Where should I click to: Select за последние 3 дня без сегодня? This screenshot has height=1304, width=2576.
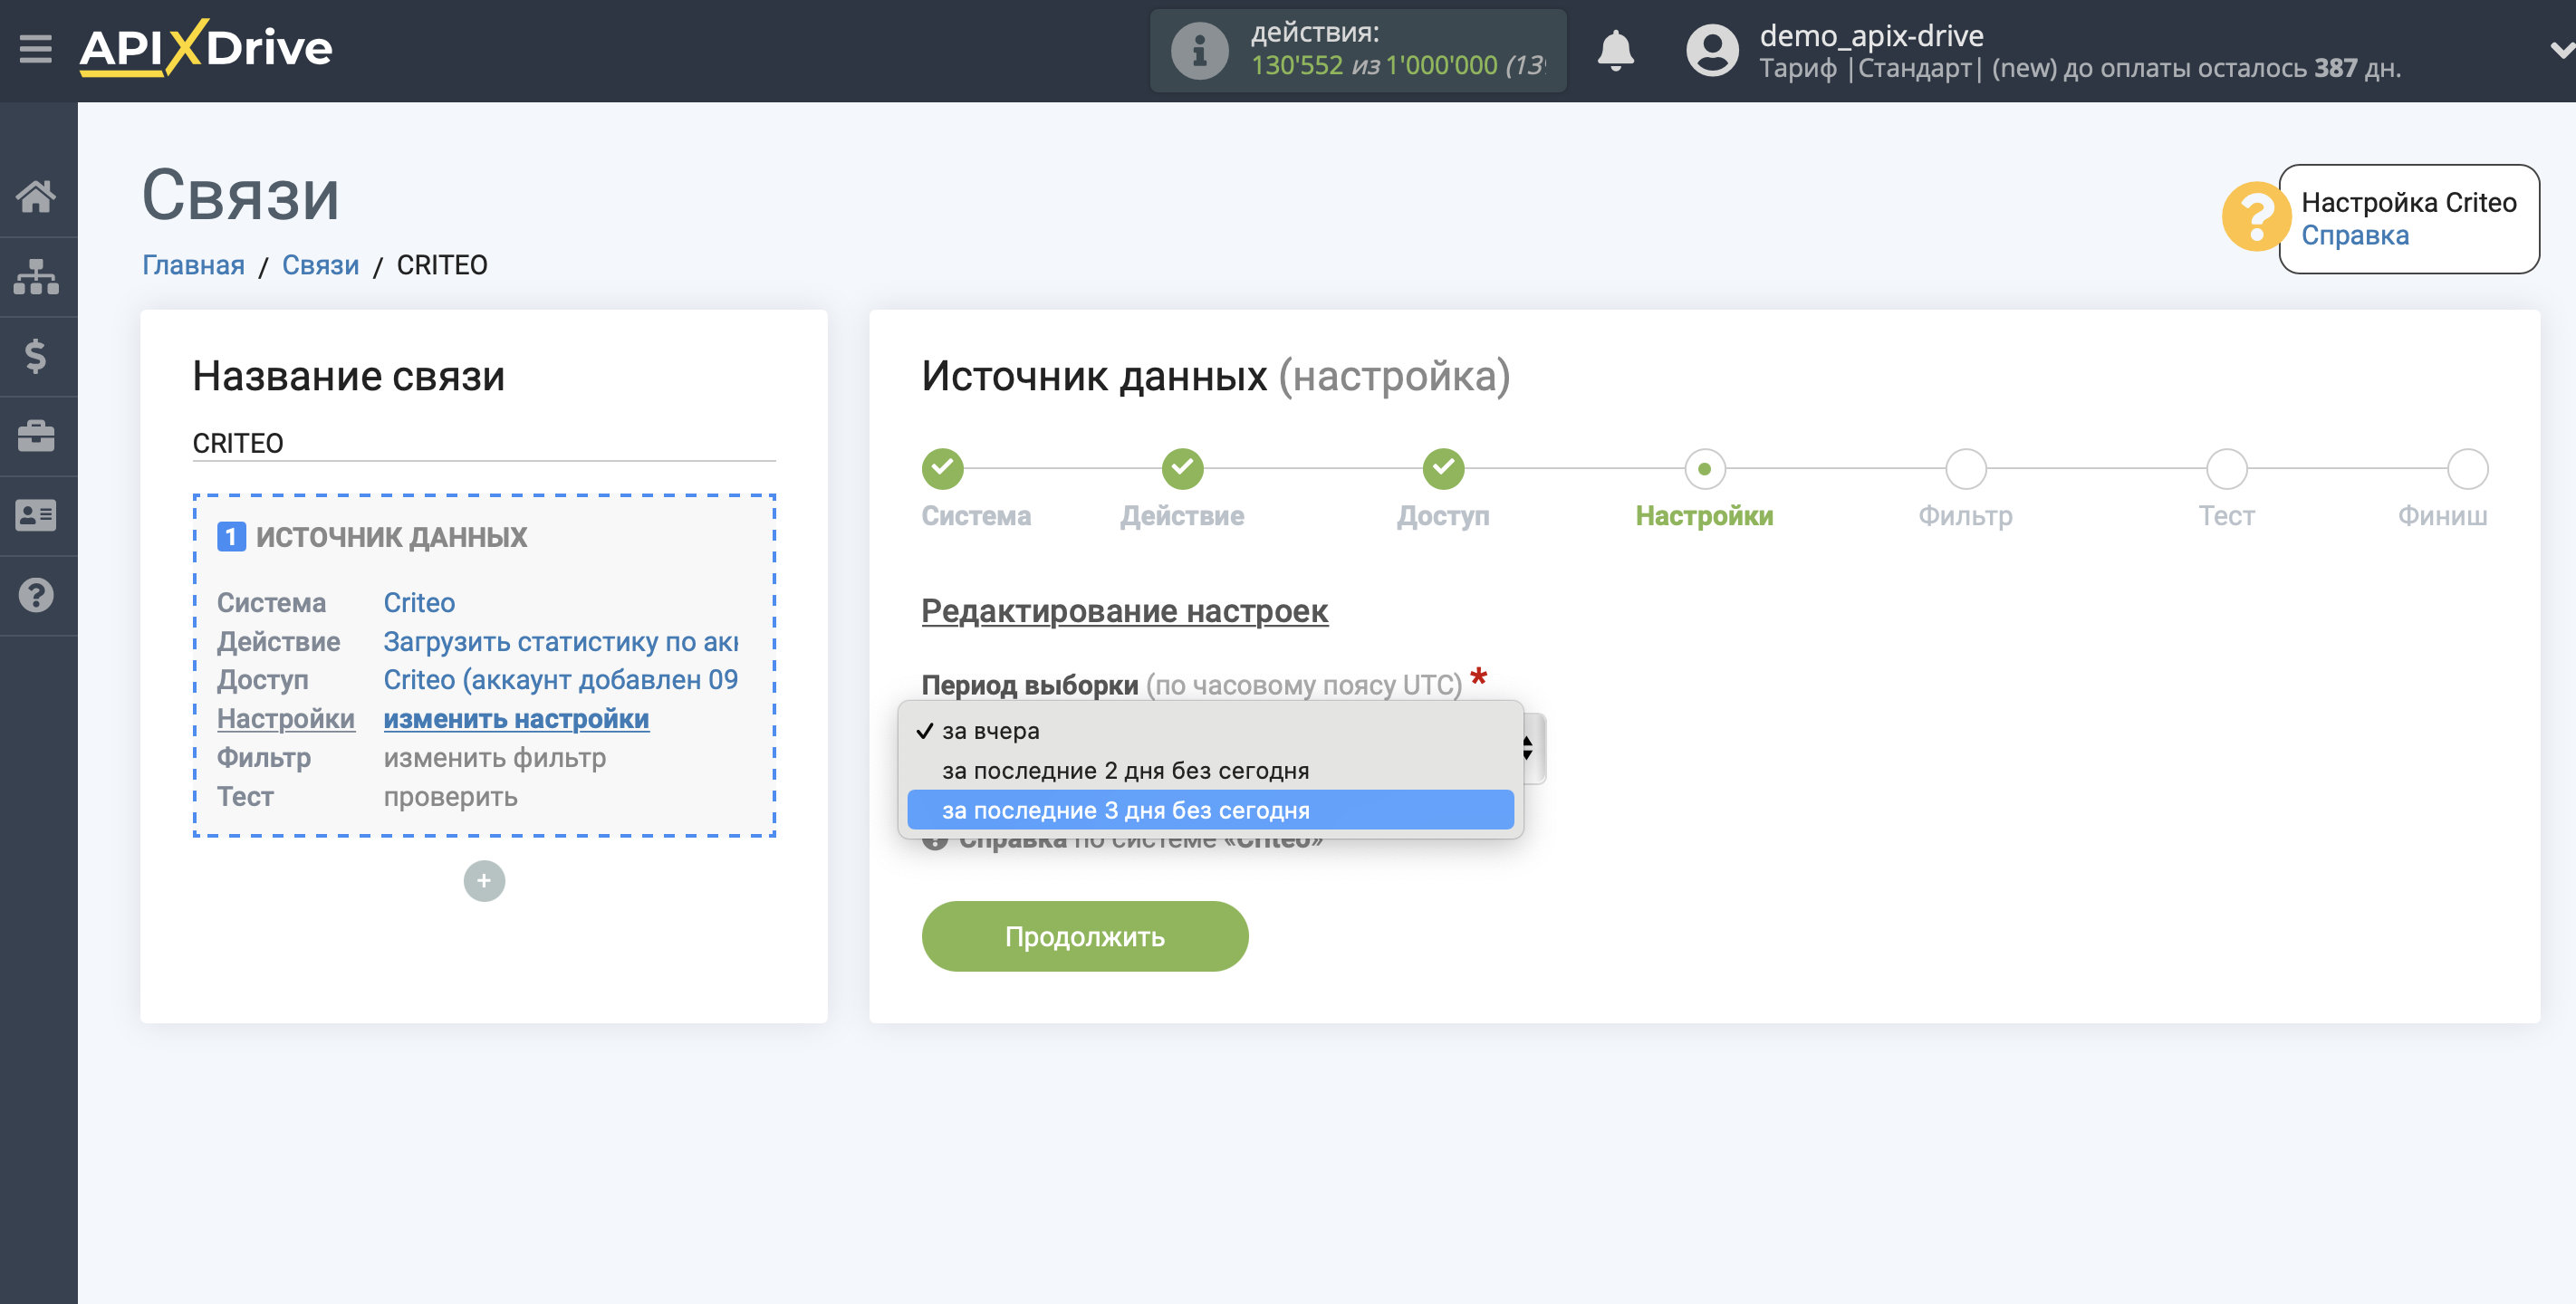[1210, 810]
